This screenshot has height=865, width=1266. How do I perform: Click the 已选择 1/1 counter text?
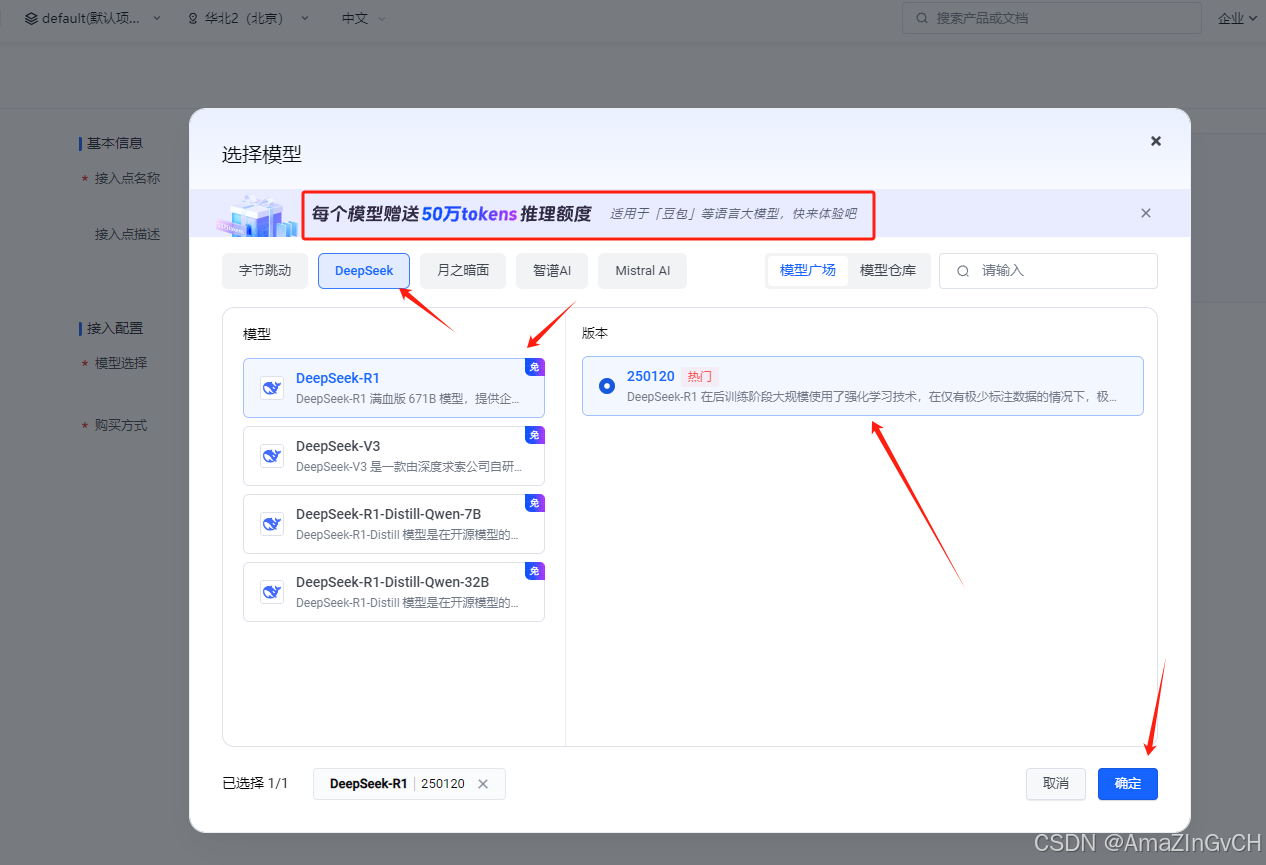(x=255, y=784)
